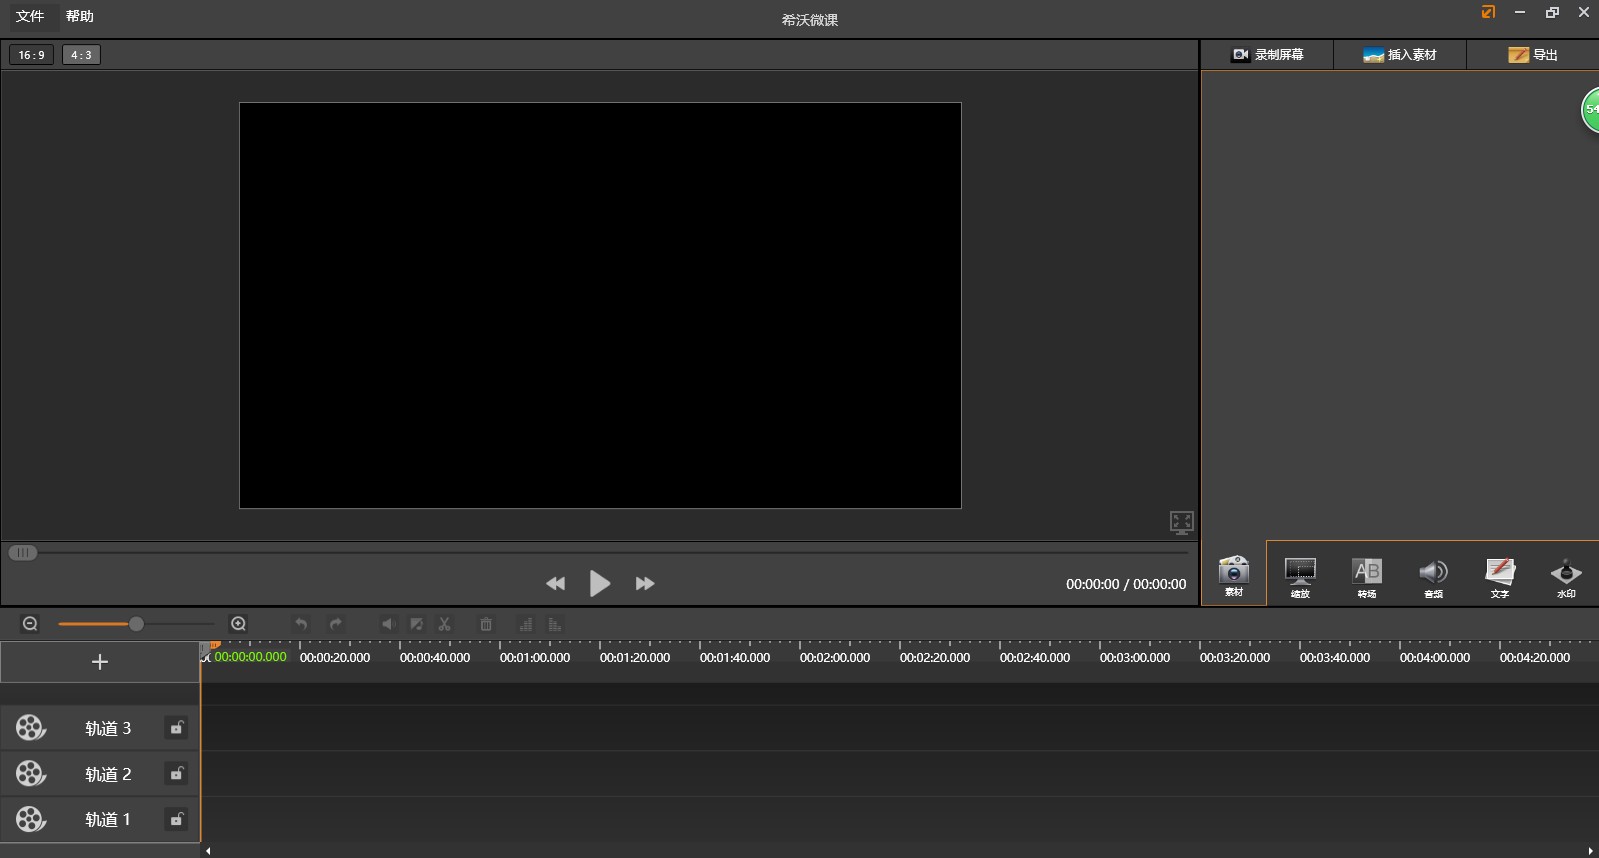Click the fast-forward button
Screen dimensions: 1599x858
645,584
